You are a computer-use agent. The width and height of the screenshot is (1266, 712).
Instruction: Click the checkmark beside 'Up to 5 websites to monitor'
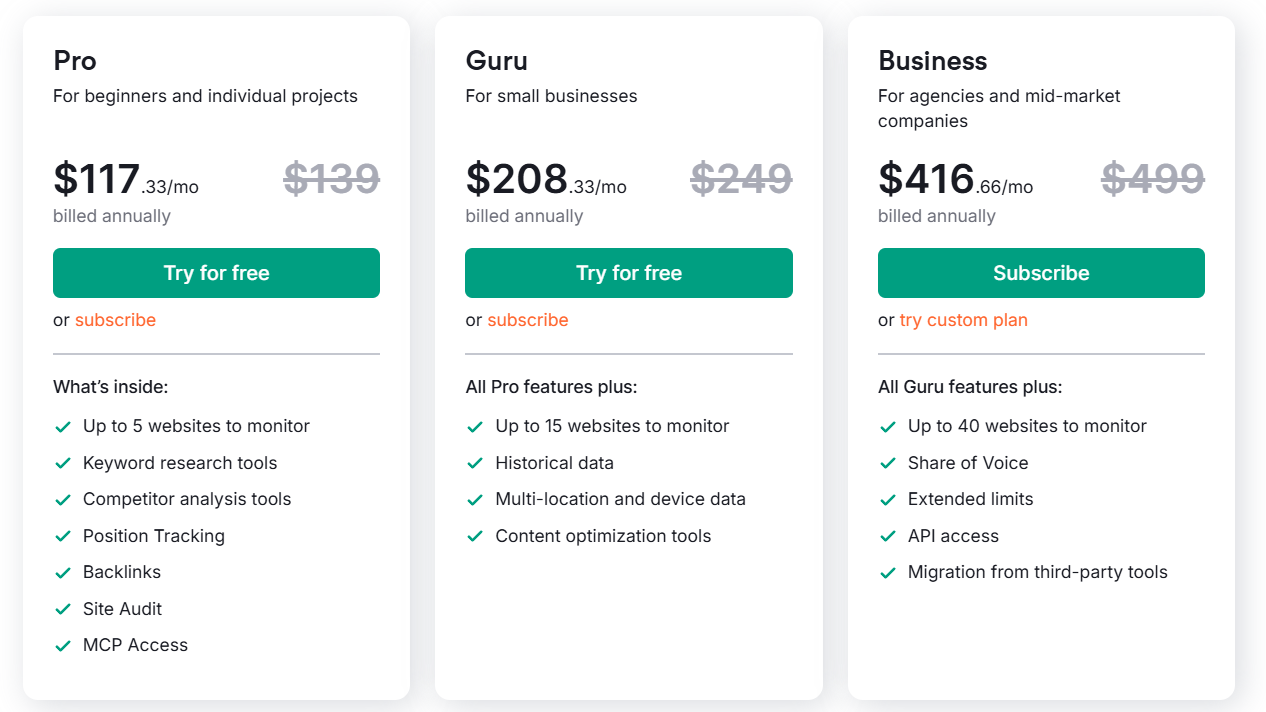coord(62,426)
